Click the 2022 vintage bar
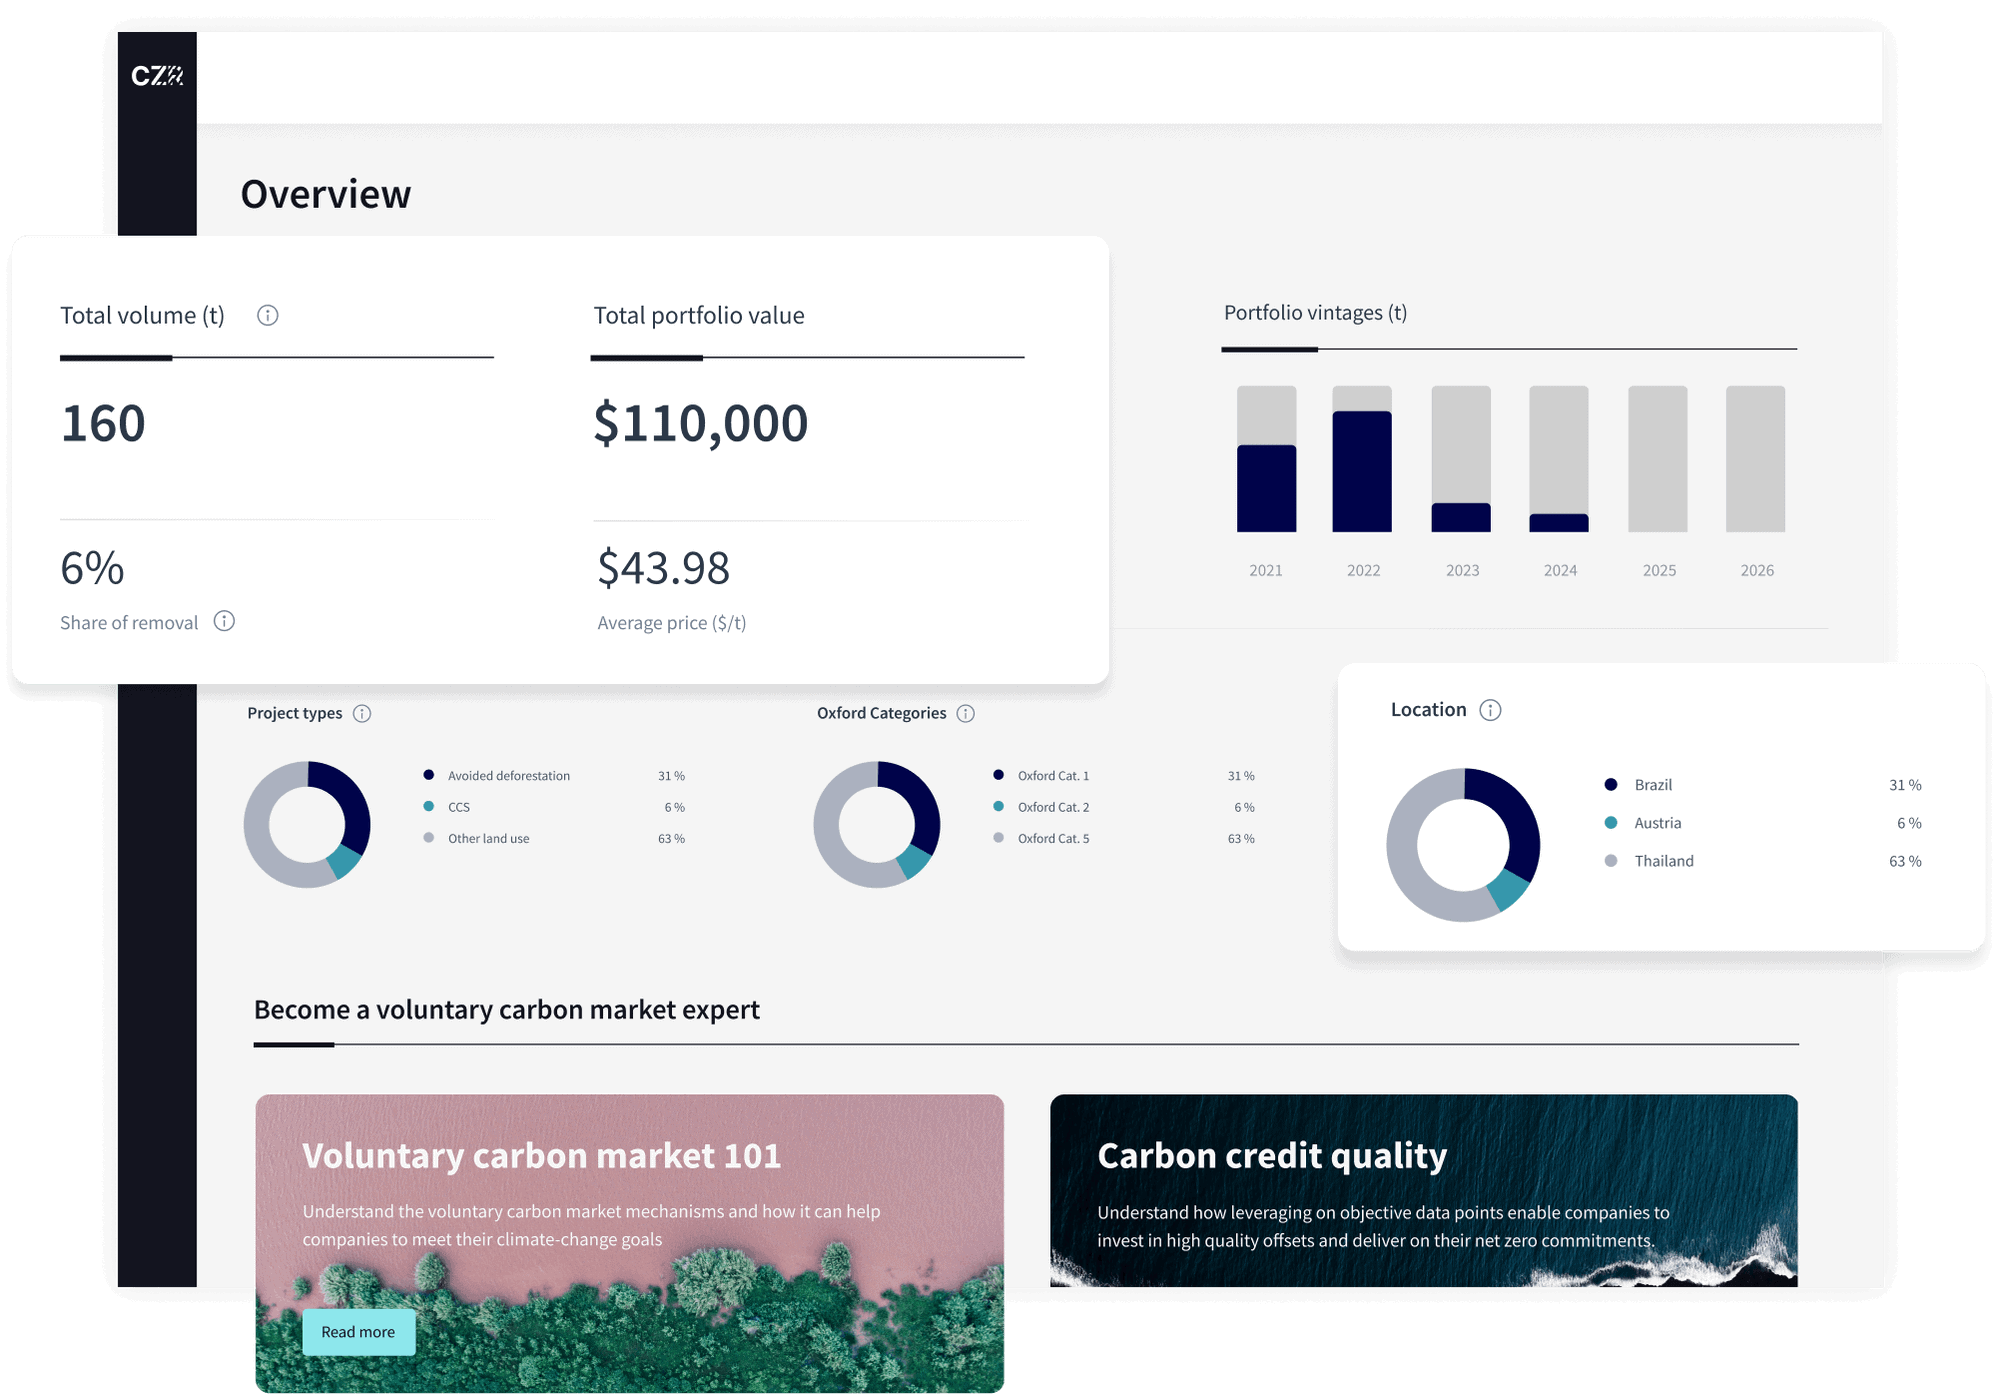Image resolution: width=2000 pixels, height=1394 pixels. click(1362, 470)
